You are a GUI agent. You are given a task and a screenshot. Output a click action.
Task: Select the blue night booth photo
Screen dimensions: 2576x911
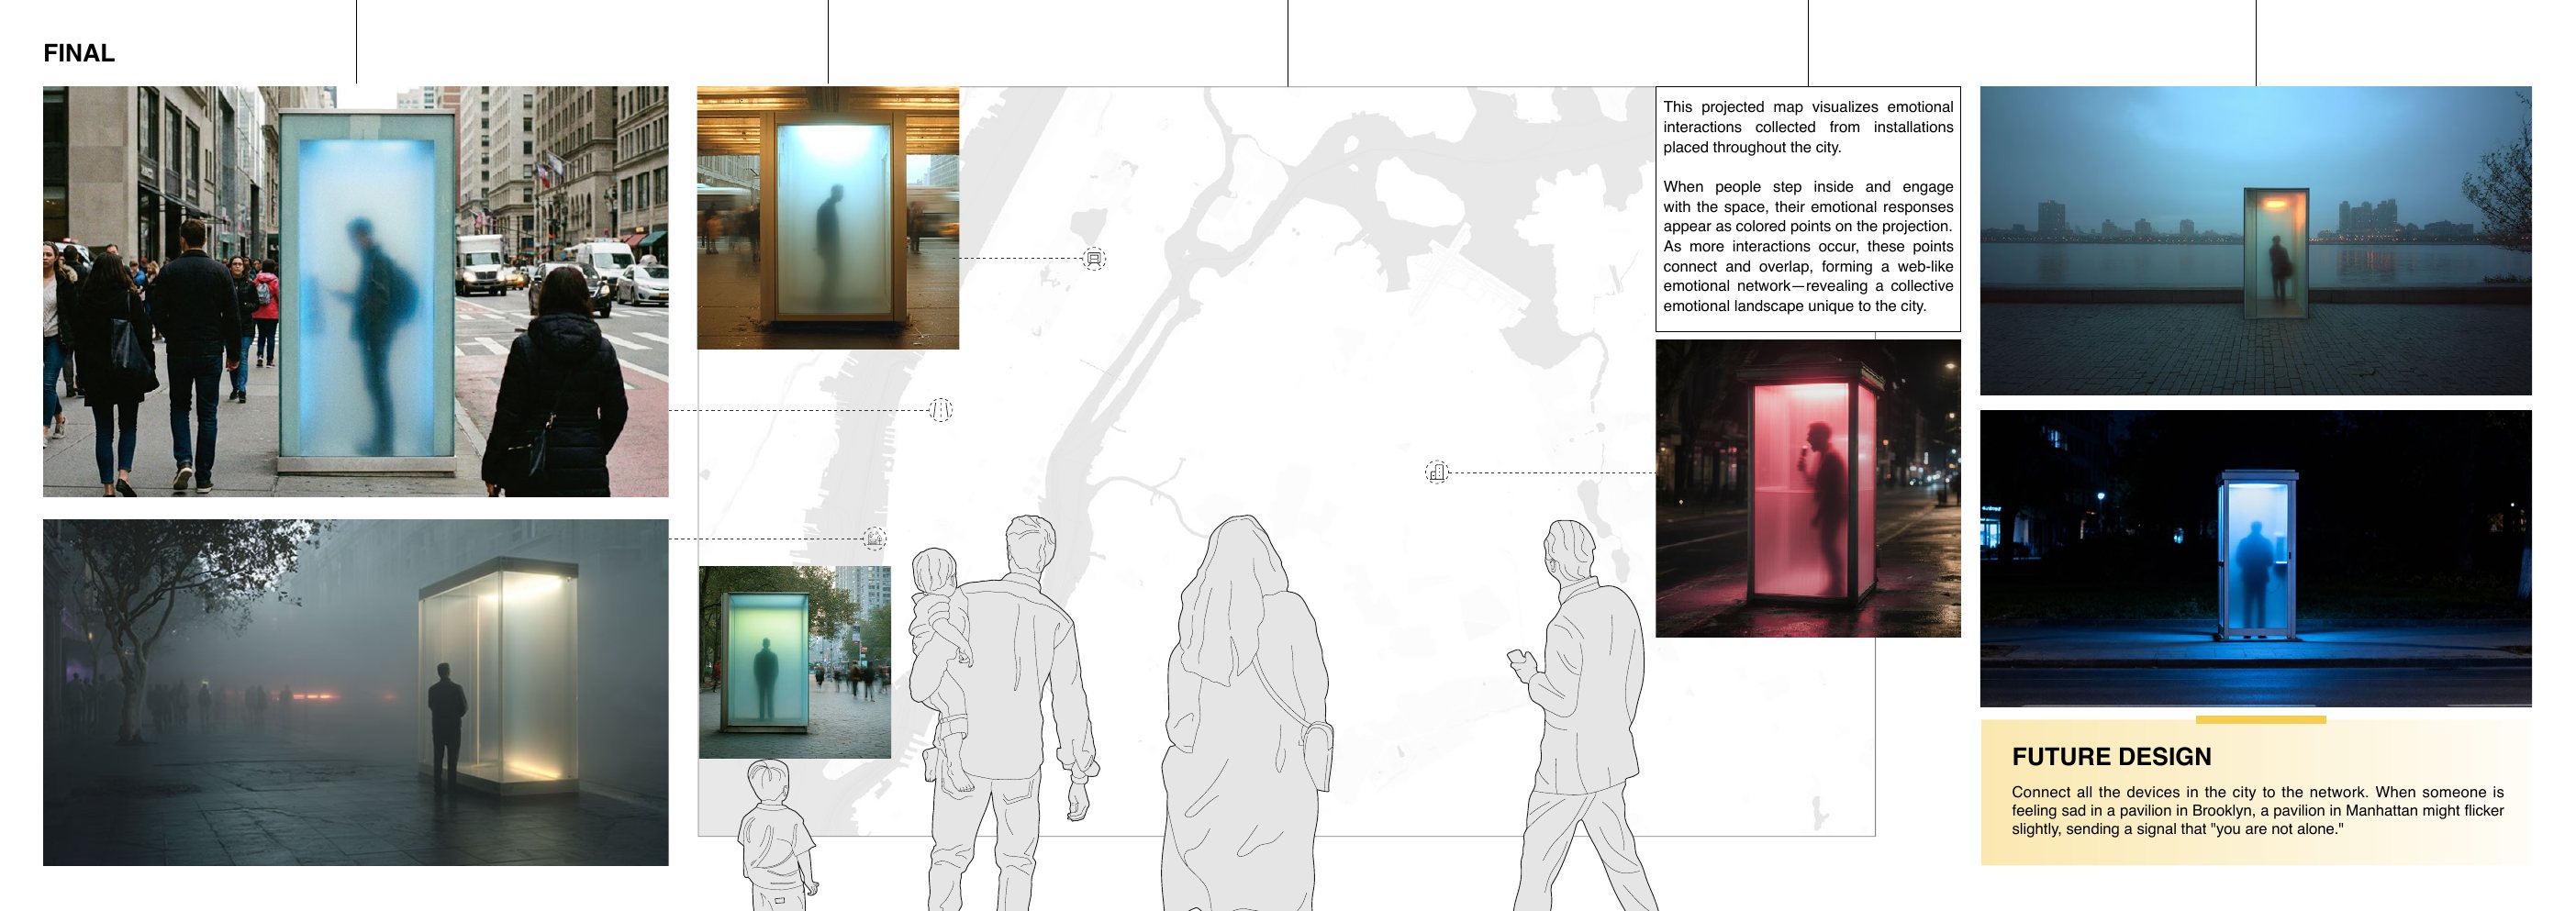click(2255, 558)
